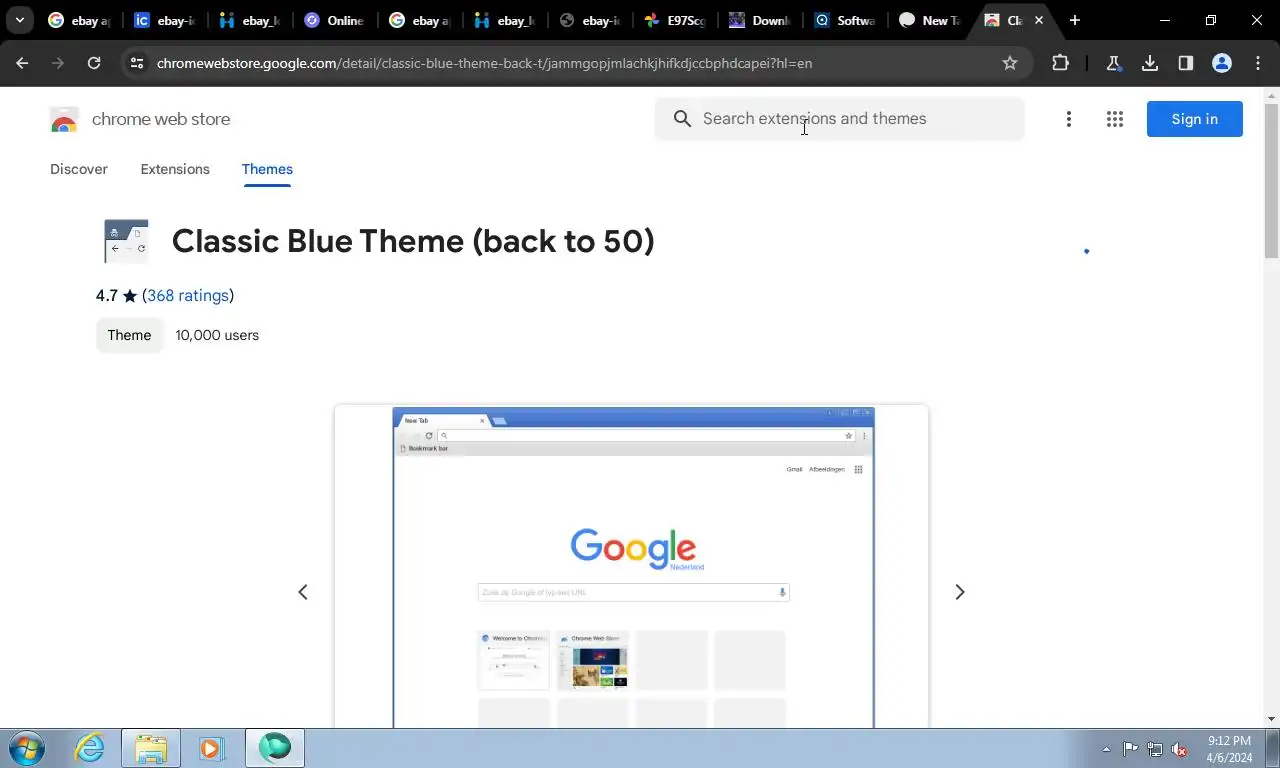
Task: Select the Themes section
Action: (x=267, y=169)
